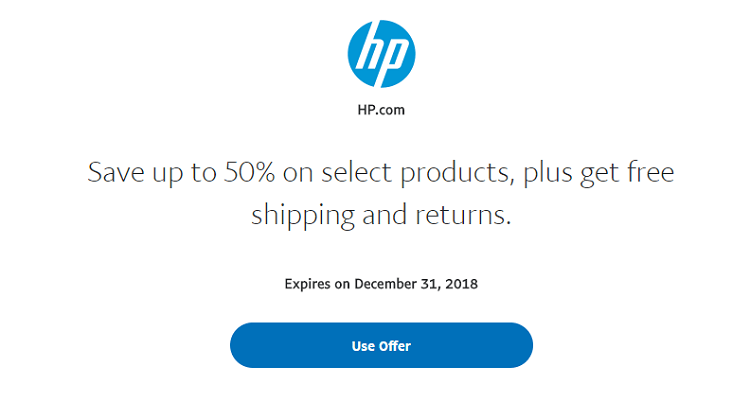Select the white 'hp' lettering inside the logo
Viewport: 750px width, 401px height.
pos(381,55)
